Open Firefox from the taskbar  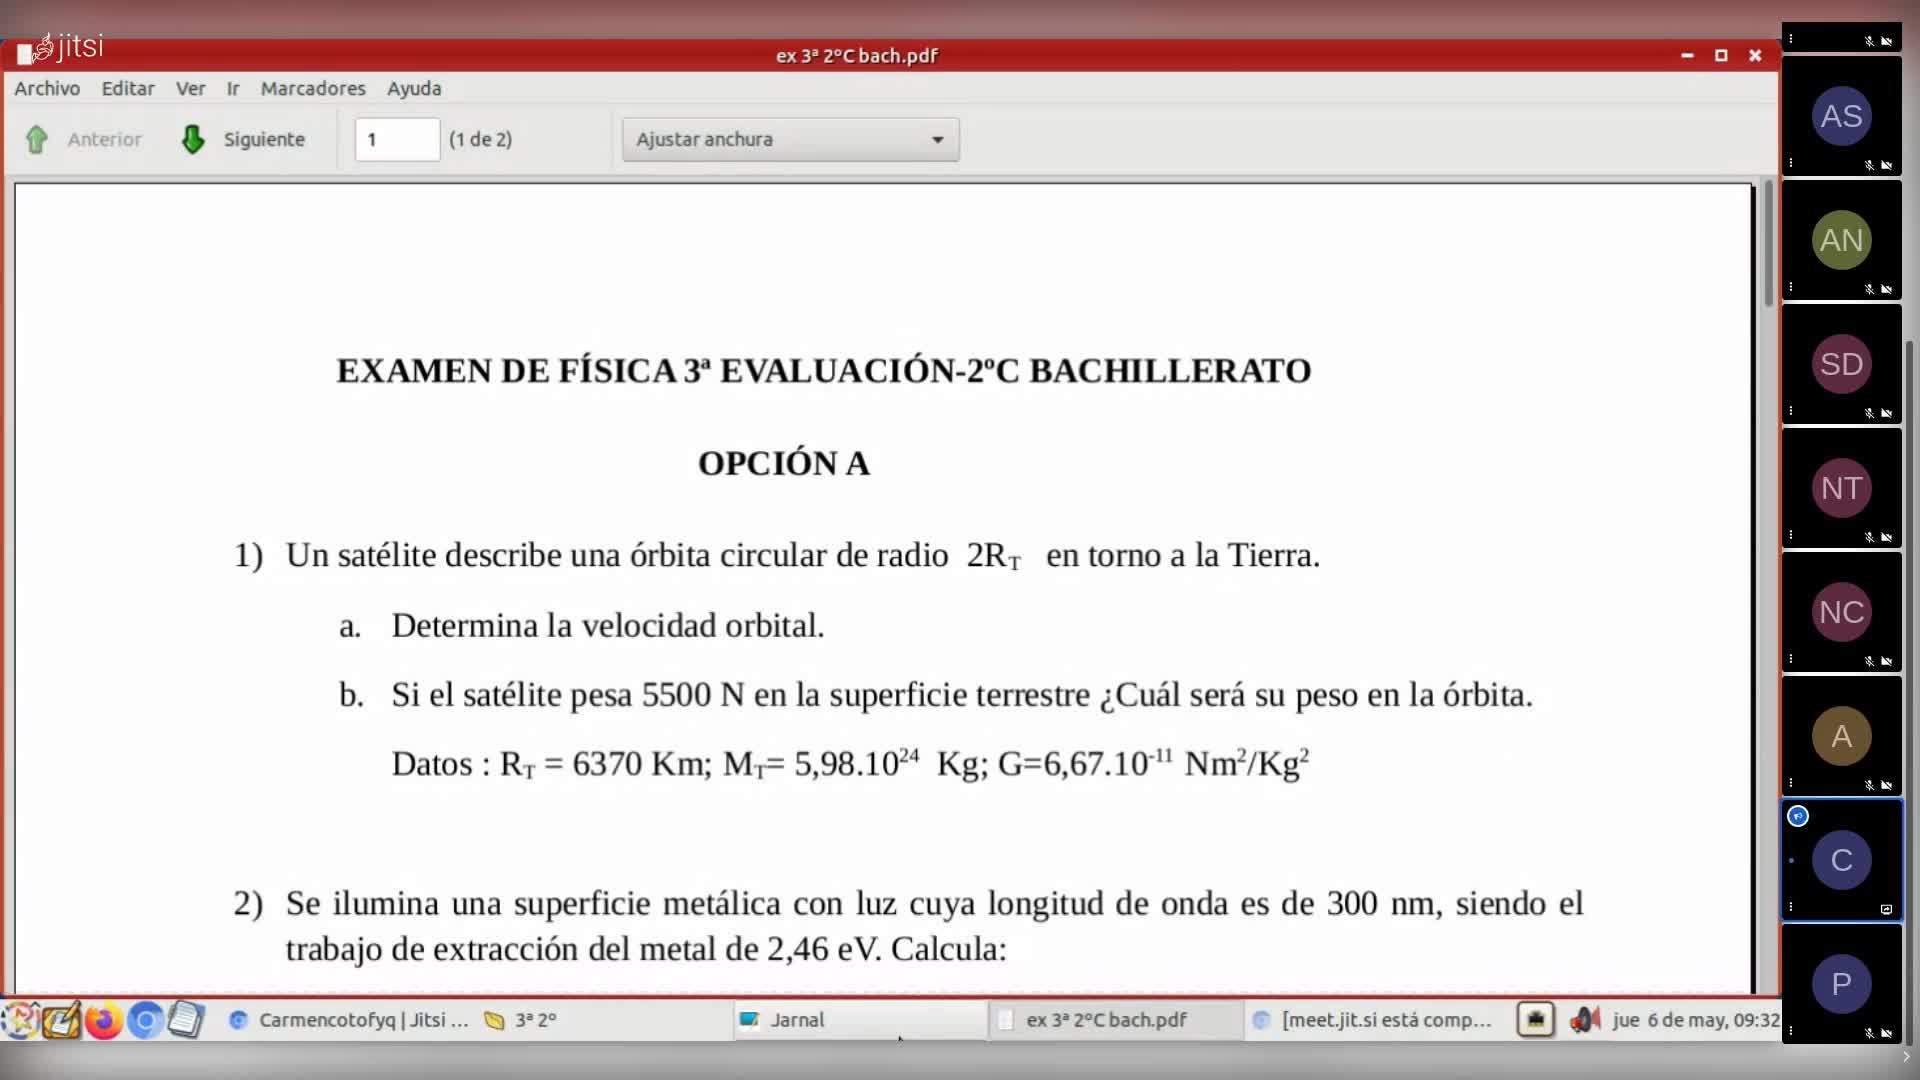tap(103, 1020)
